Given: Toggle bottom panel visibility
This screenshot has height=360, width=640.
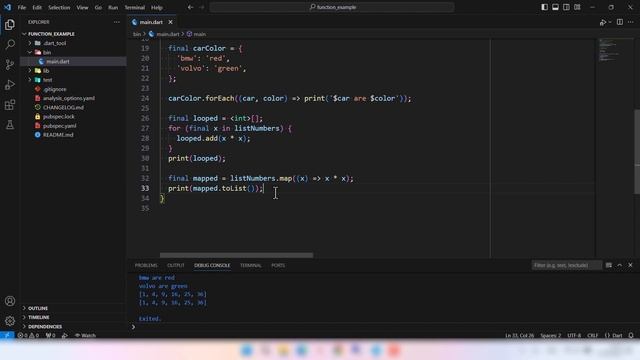Looking at the screenshot, I should click(555, 7).
